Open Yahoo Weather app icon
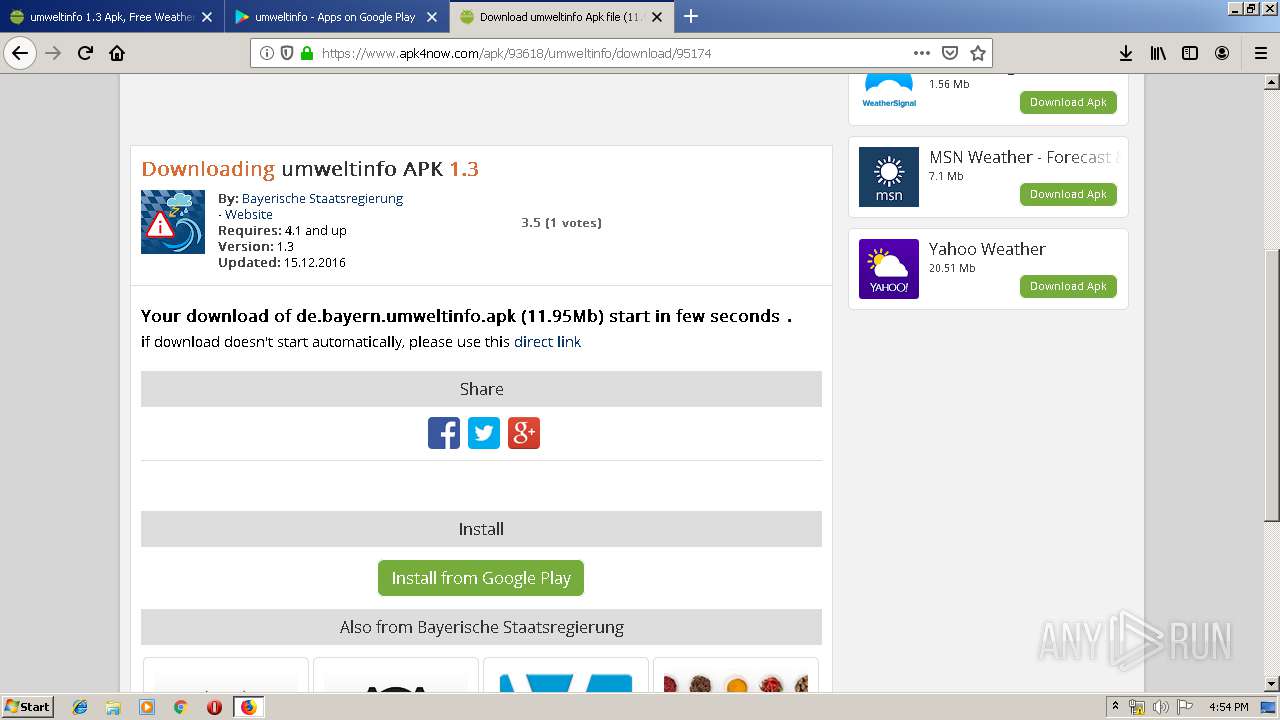Image resolution: width=1280 pixels, height=720 pixels. [889, 269]
